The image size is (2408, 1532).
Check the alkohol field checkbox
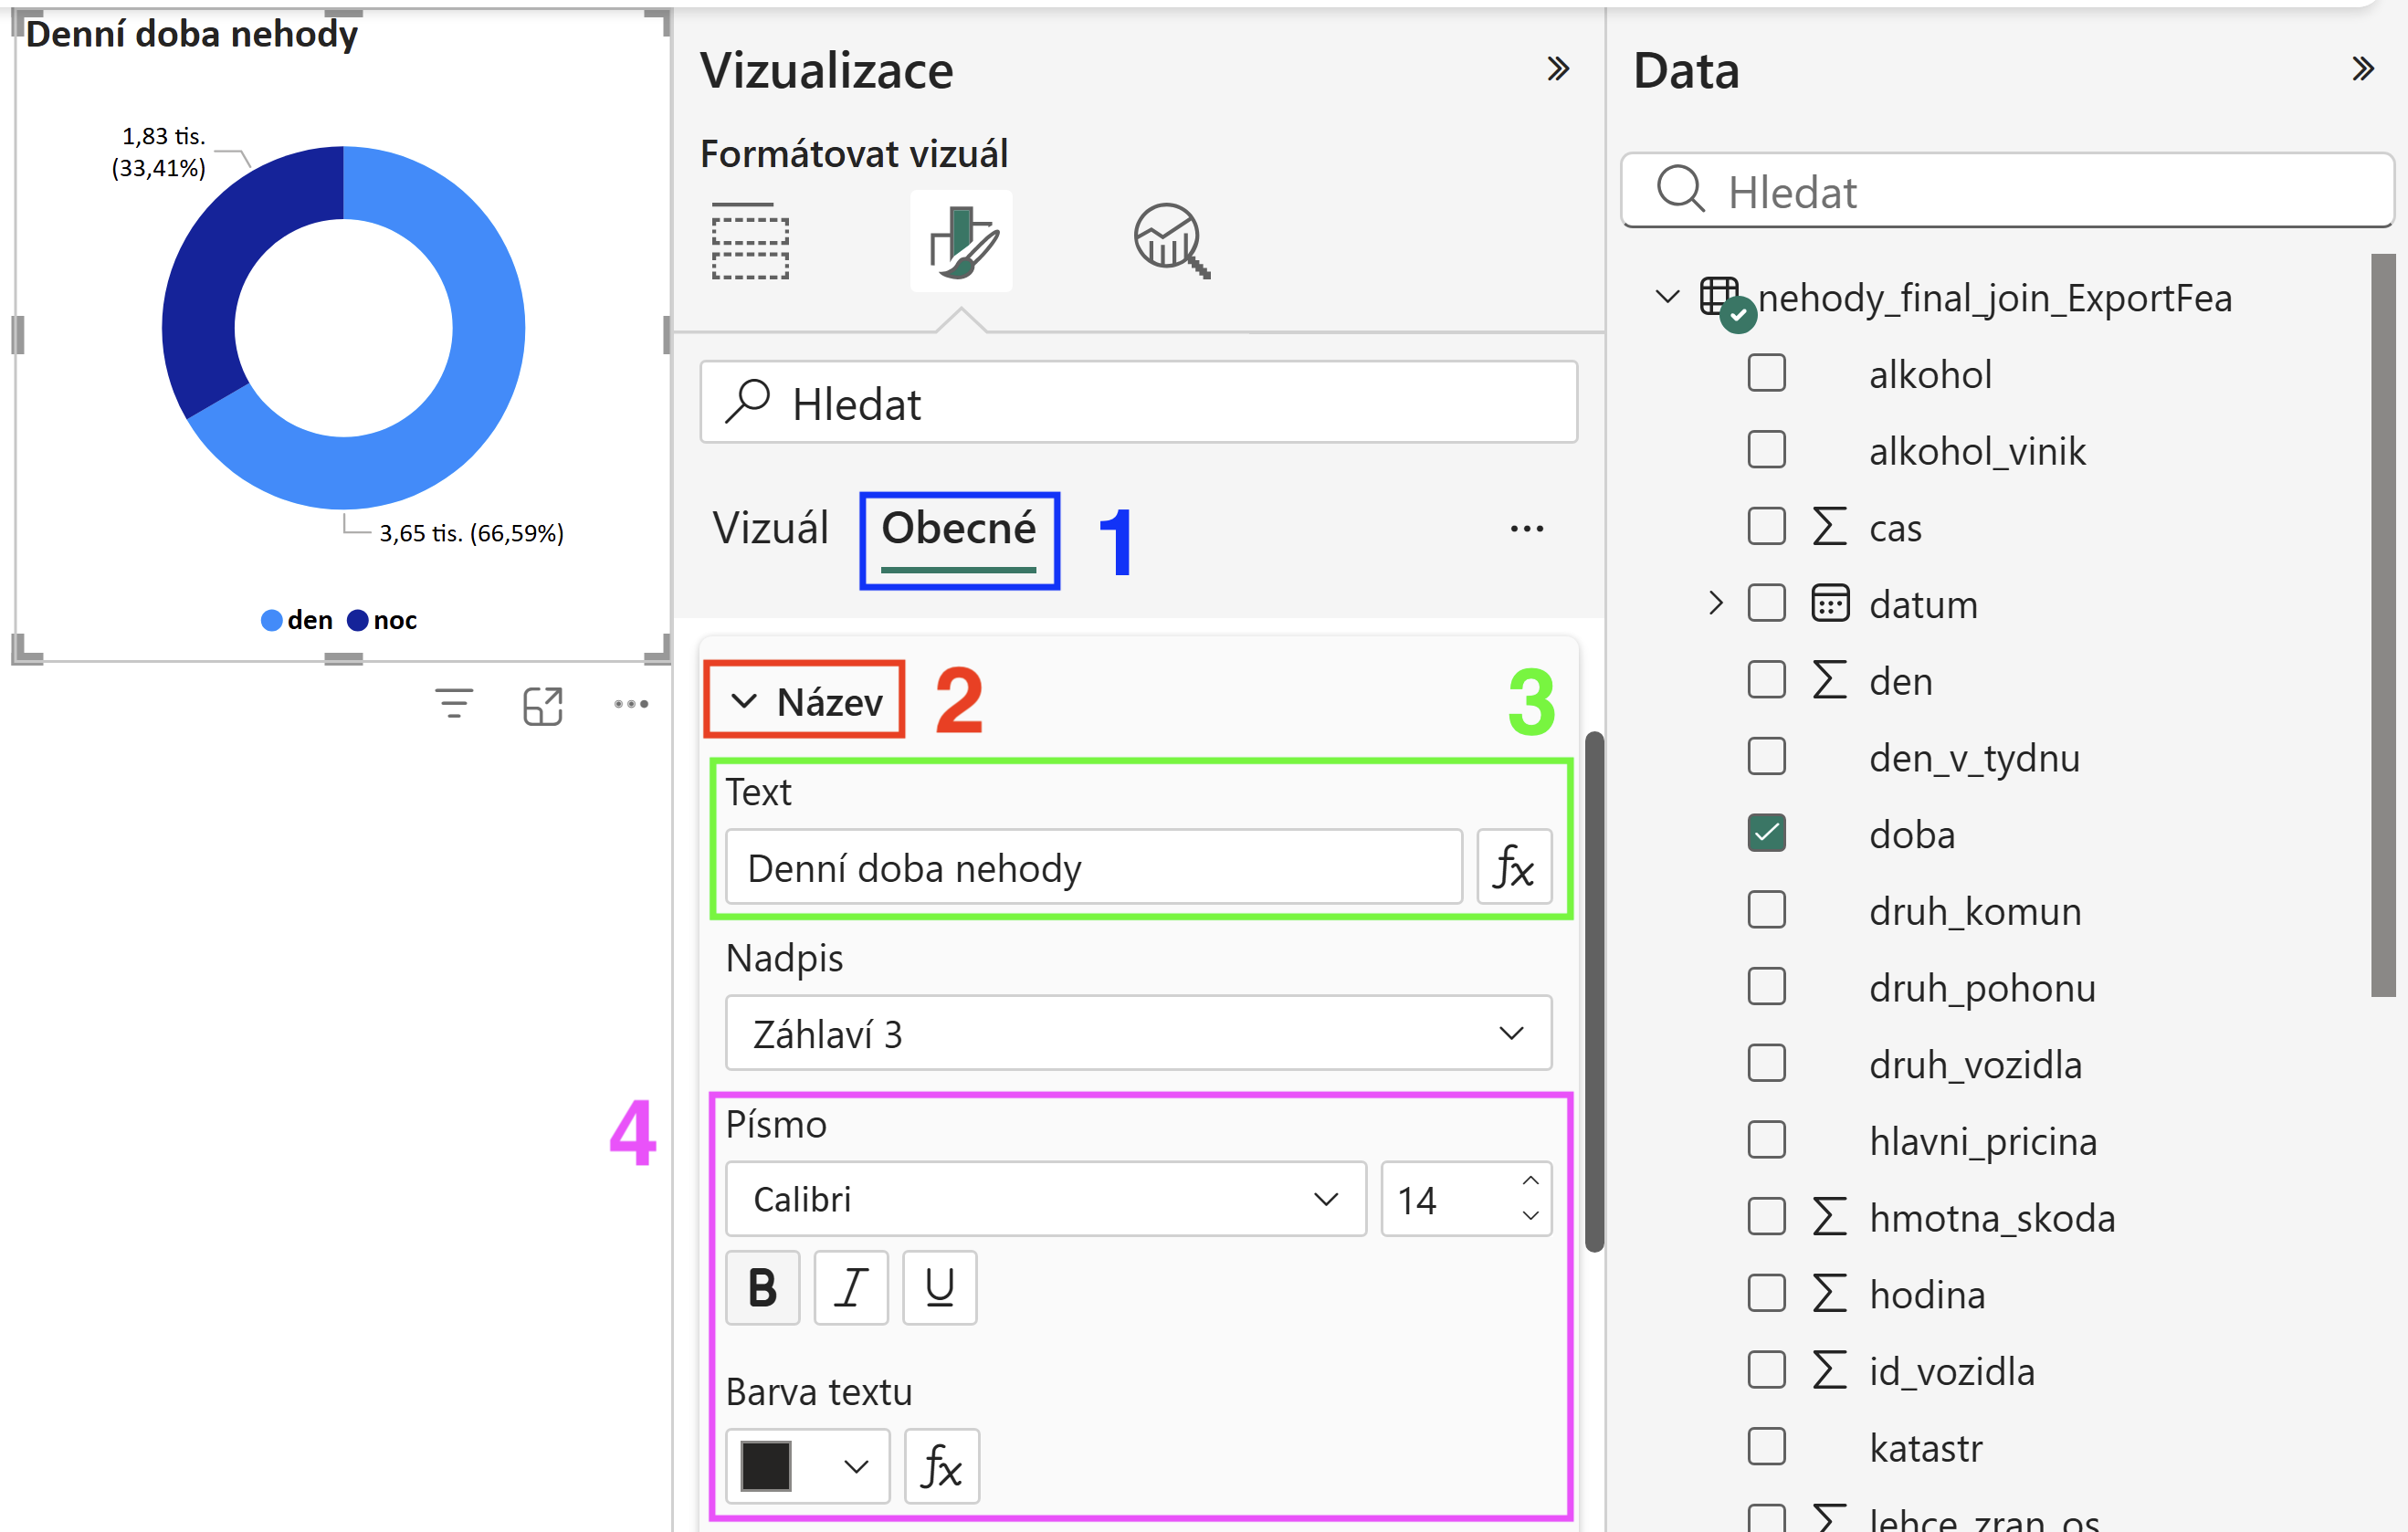(x=1766, y=373)
